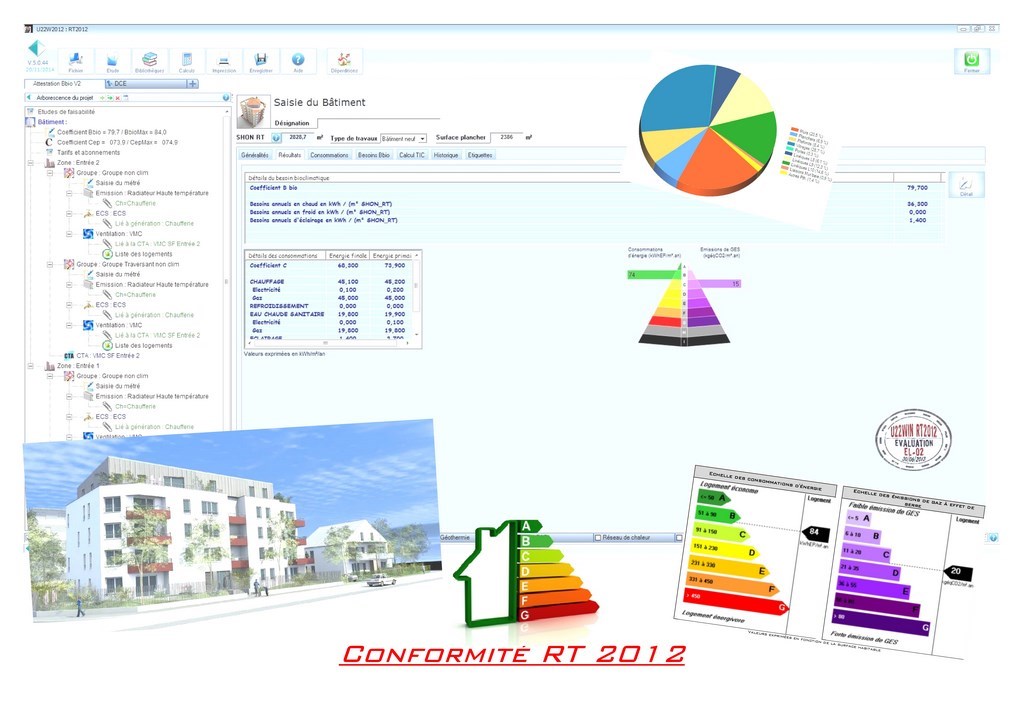Image resolution: width=1024 pixels, height=724 pixels.
Task: Click the Impression printer icon
Action: coord(223,61)
